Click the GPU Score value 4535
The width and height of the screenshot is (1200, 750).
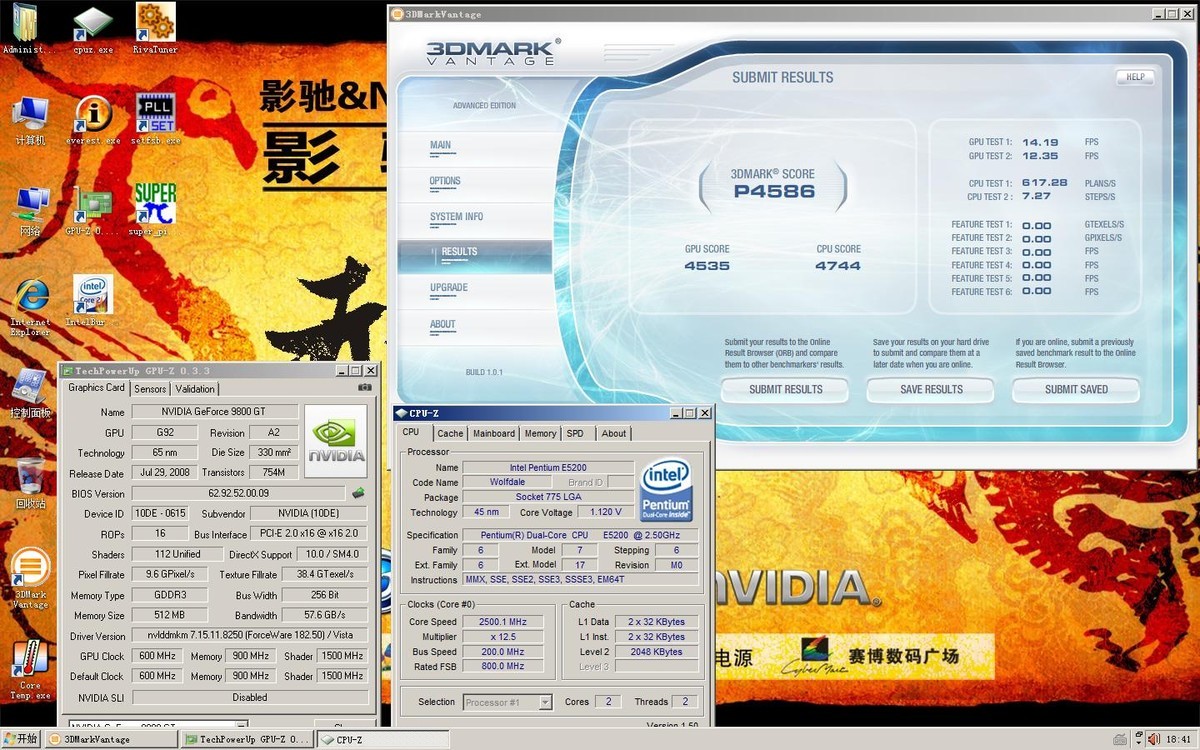pos(707,266)
